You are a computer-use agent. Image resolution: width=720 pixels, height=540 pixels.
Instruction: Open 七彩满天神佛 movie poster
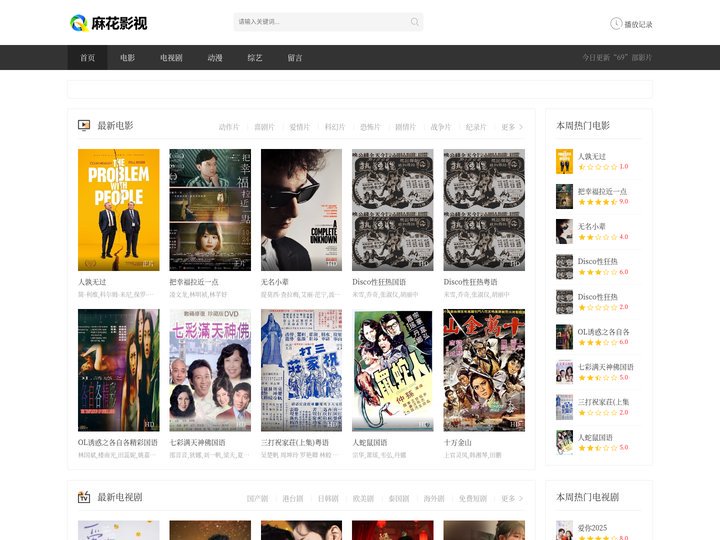tap(210, 370)
